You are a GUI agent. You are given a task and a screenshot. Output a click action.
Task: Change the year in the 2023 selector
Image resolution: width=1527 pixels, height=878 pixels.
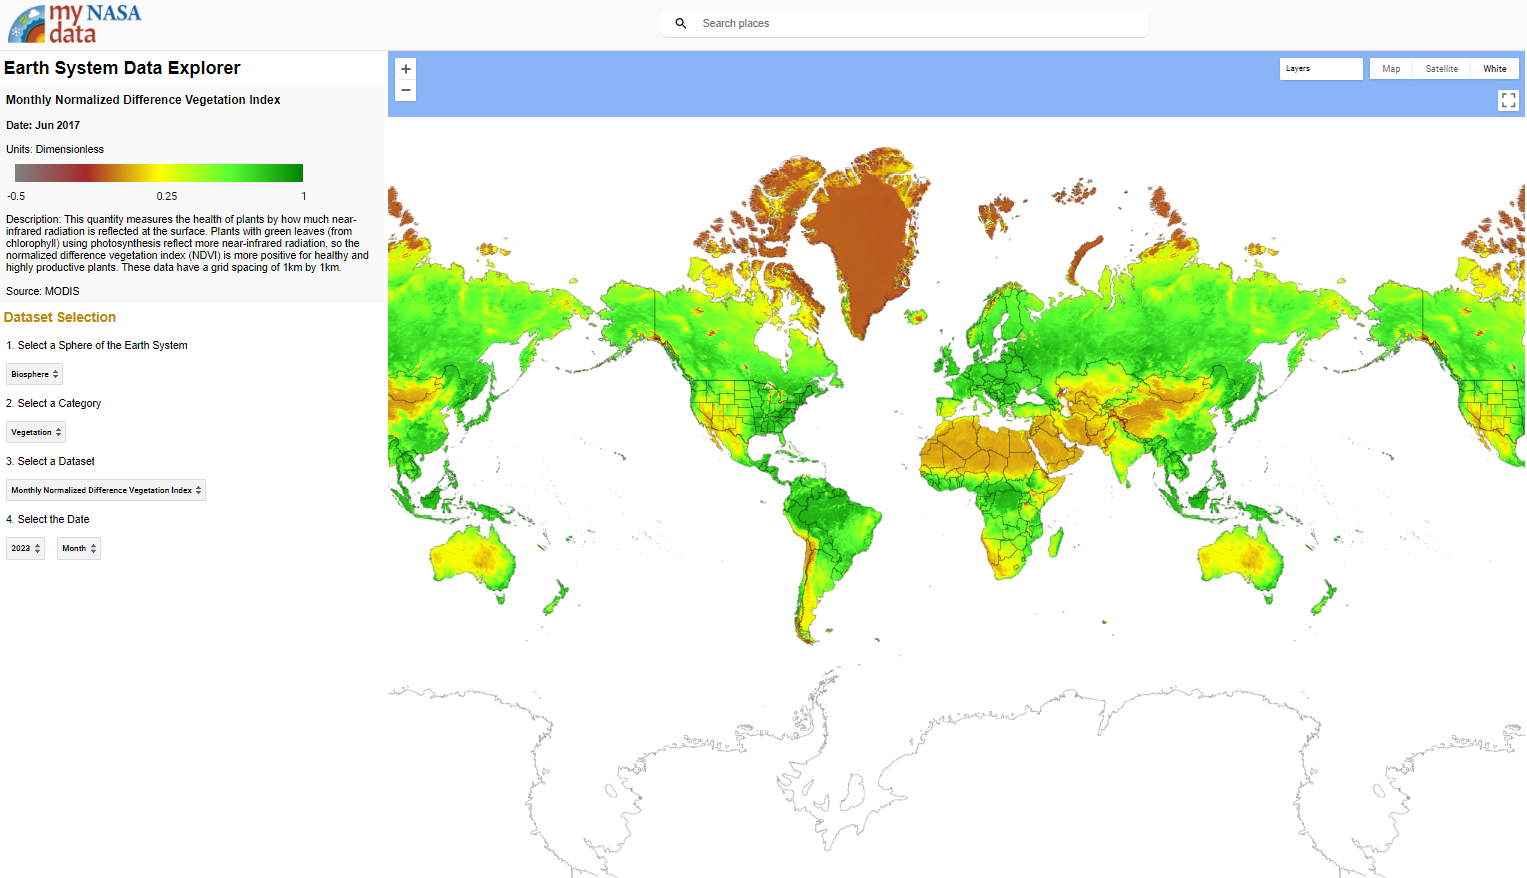tap(25, 548)
